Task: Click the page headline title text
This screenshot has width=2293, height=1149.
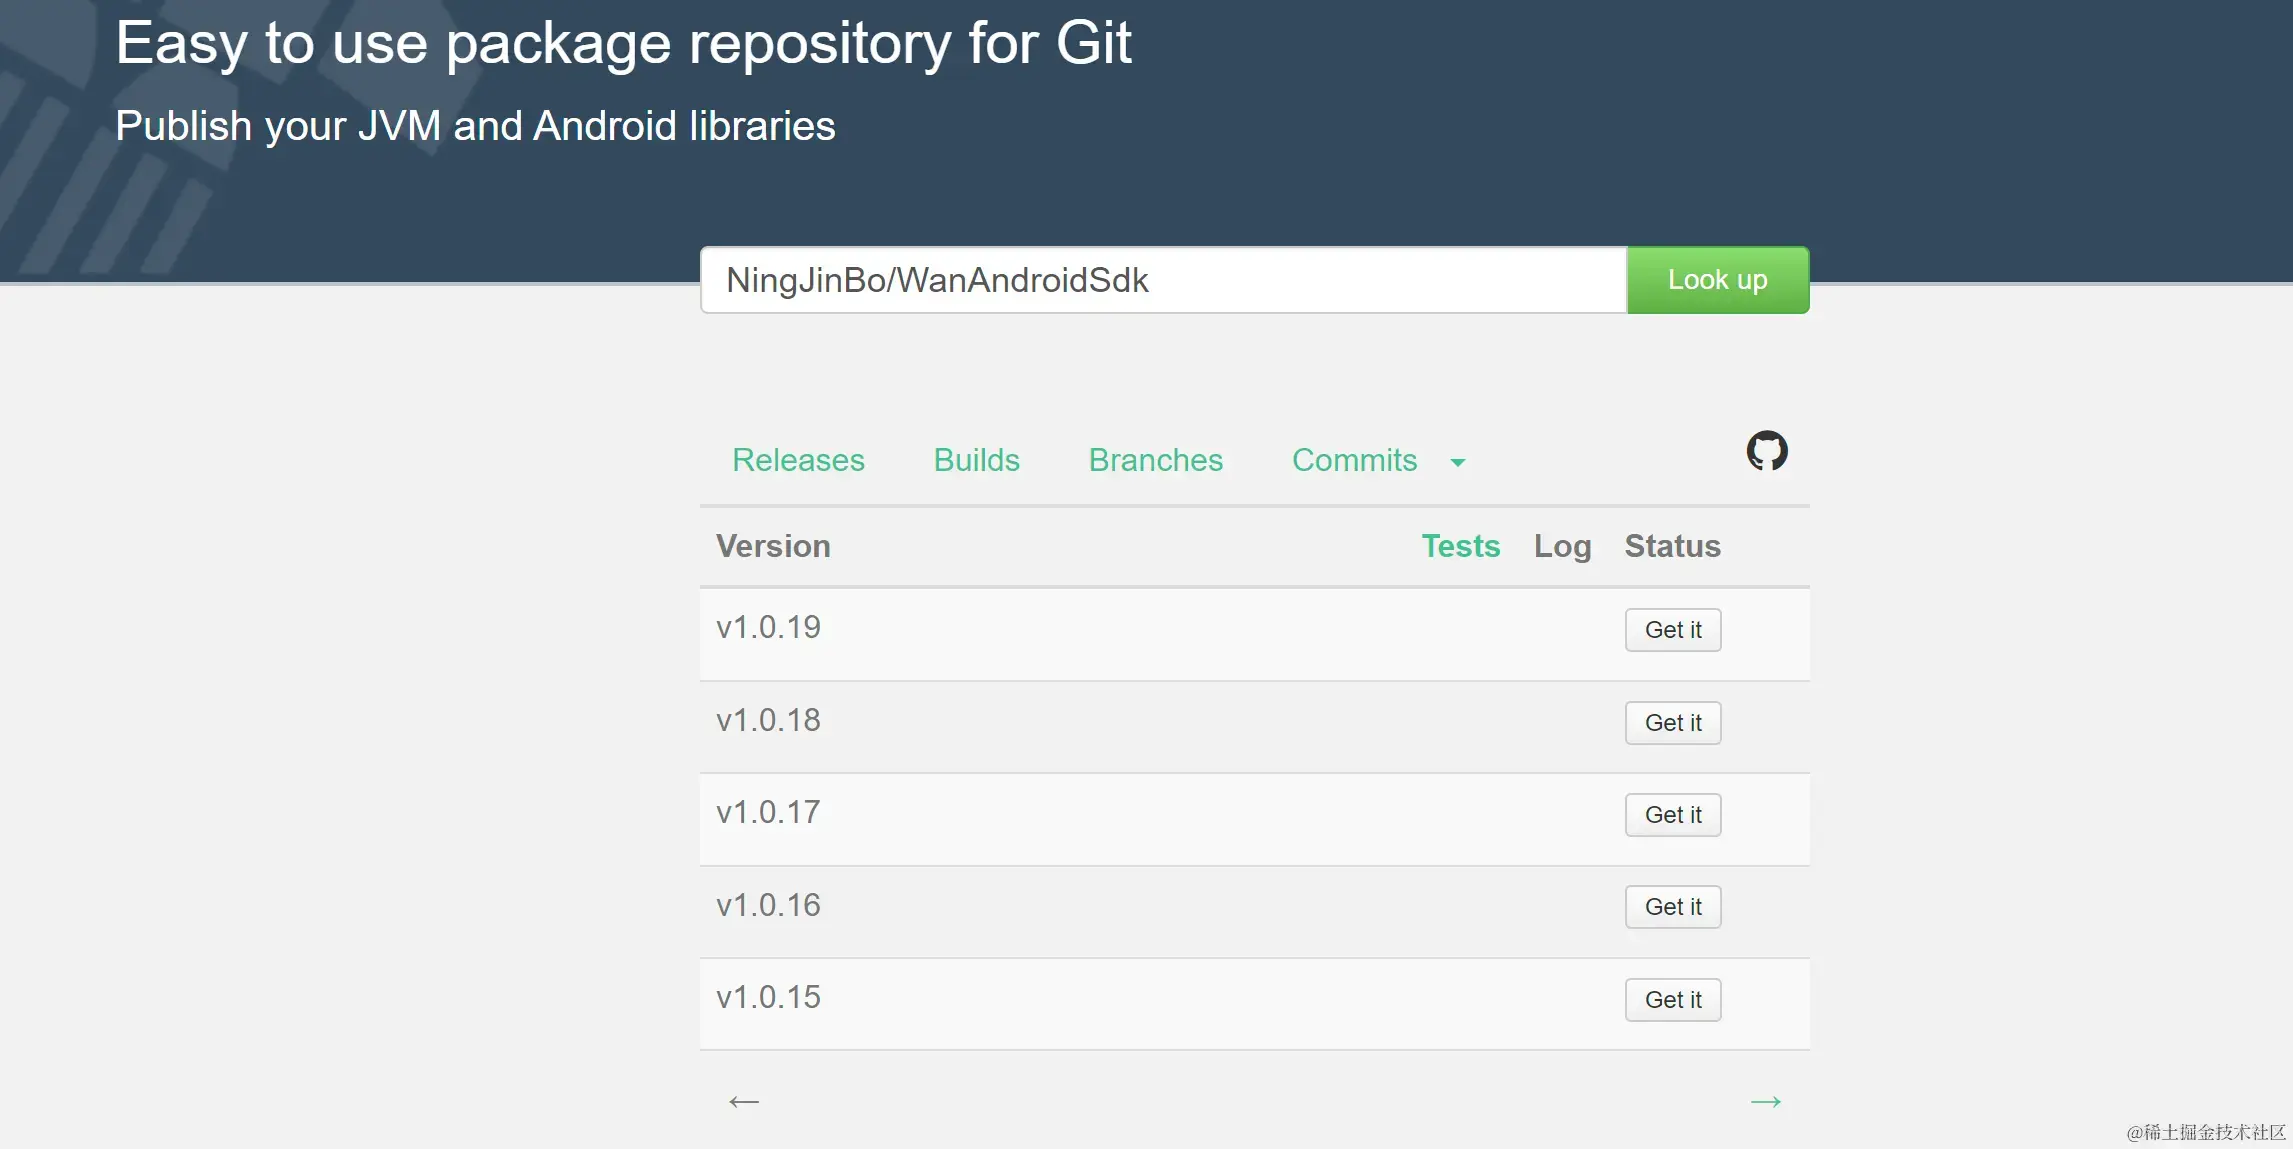Action: 623,43
